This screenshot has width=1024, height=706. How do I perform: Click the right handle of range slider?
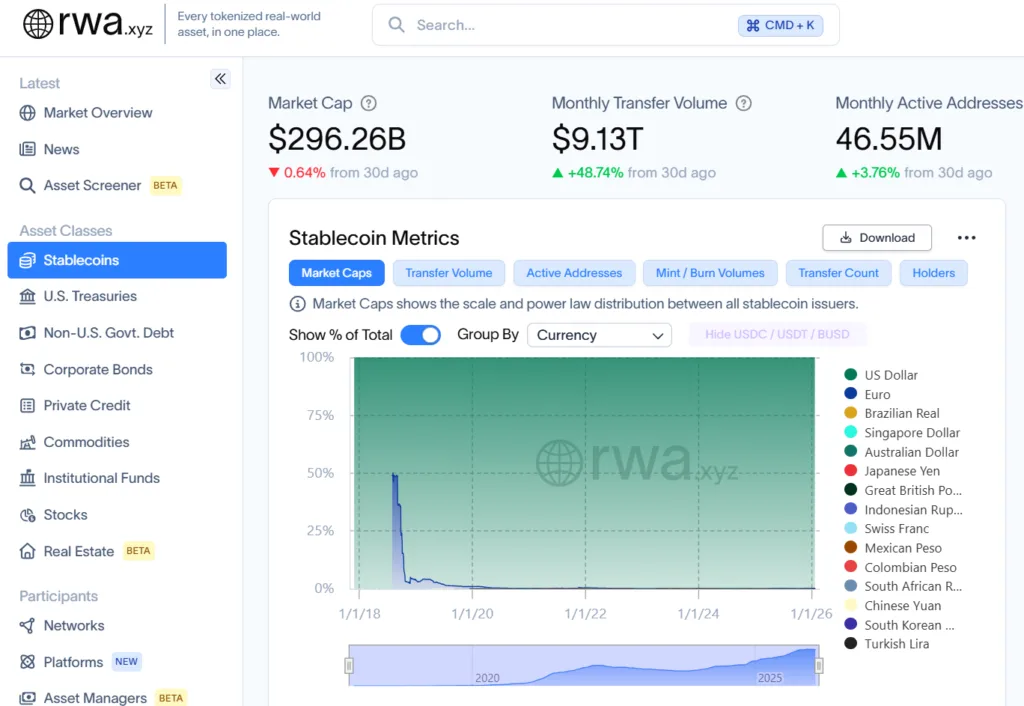click(x=818, y=665)
